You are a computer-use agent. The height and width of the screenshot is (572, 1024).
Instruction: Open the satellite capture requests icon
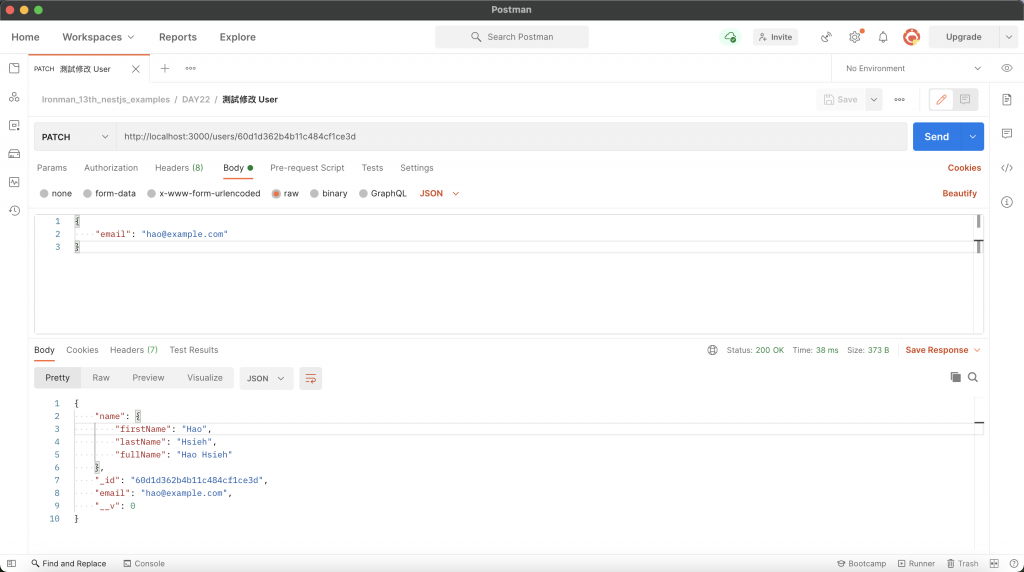826,37
